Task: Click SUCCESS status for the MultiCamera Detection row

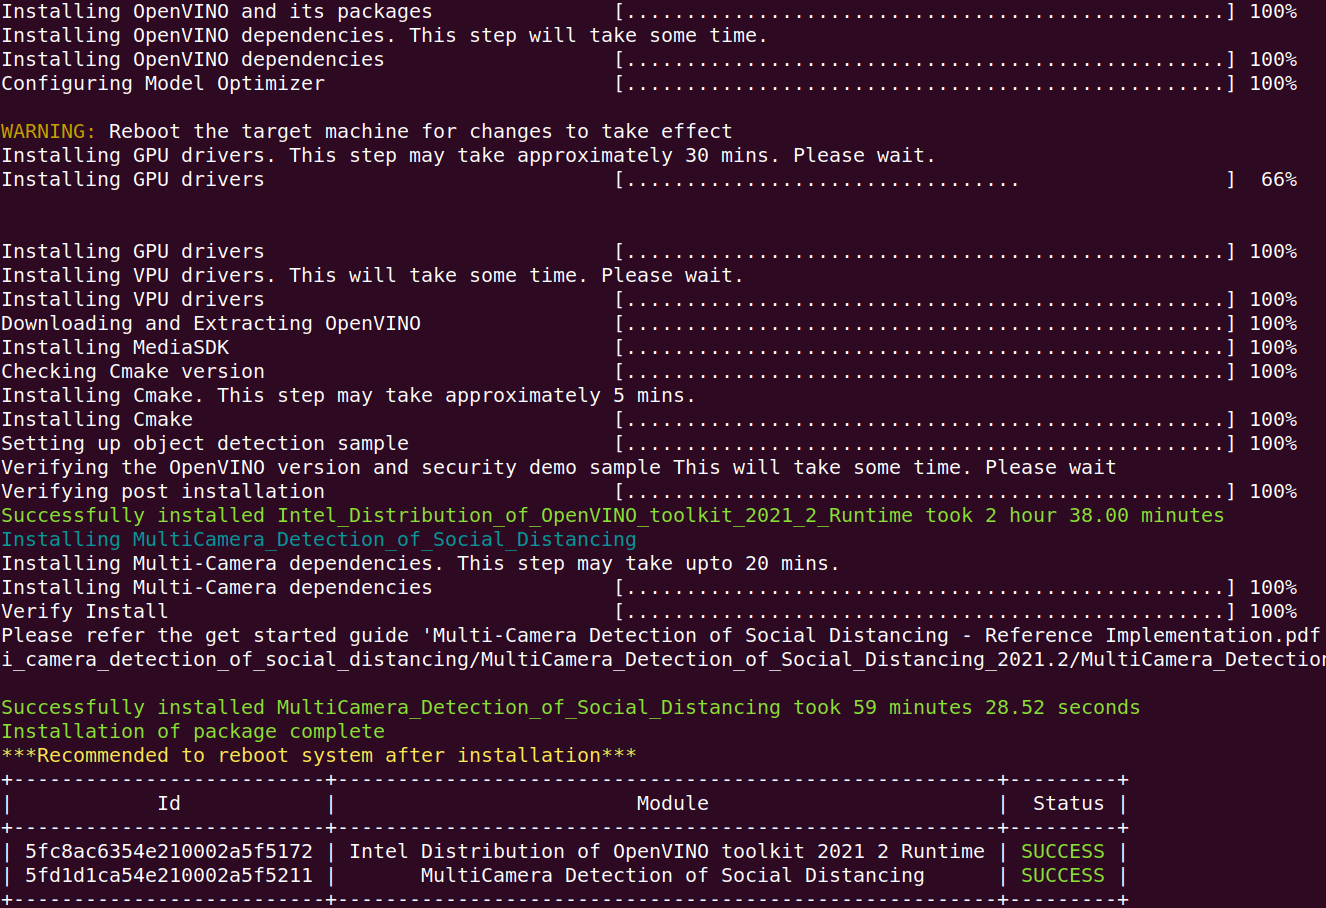Action: click(1063, 876)
